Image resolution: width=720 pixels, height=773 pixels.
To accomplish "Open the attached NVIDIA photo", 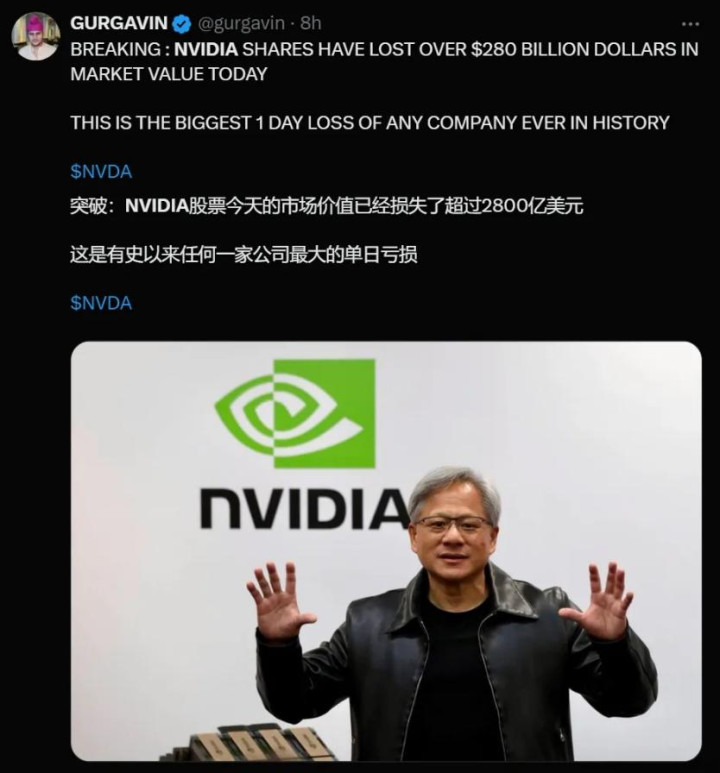I will coord(386,551).
